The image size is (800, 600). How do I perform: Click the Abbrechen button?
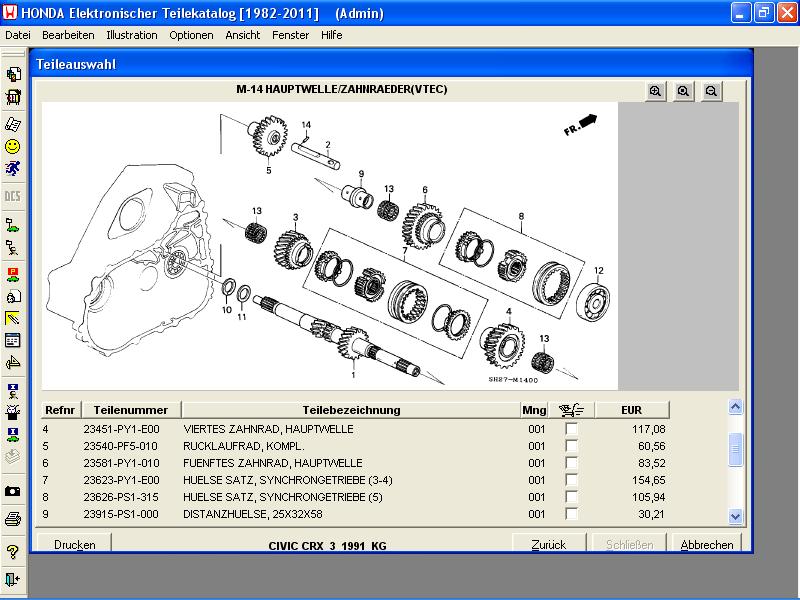(707, 545)
